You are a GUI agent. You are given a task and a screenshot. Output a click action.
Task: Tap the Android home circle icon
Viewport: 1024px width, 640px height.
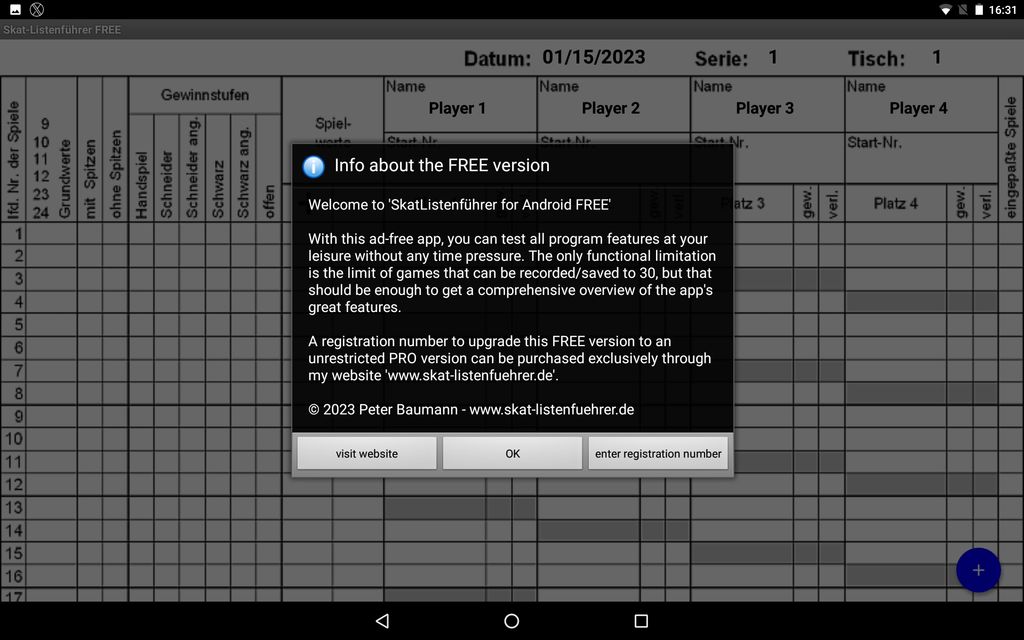[512, 621]
